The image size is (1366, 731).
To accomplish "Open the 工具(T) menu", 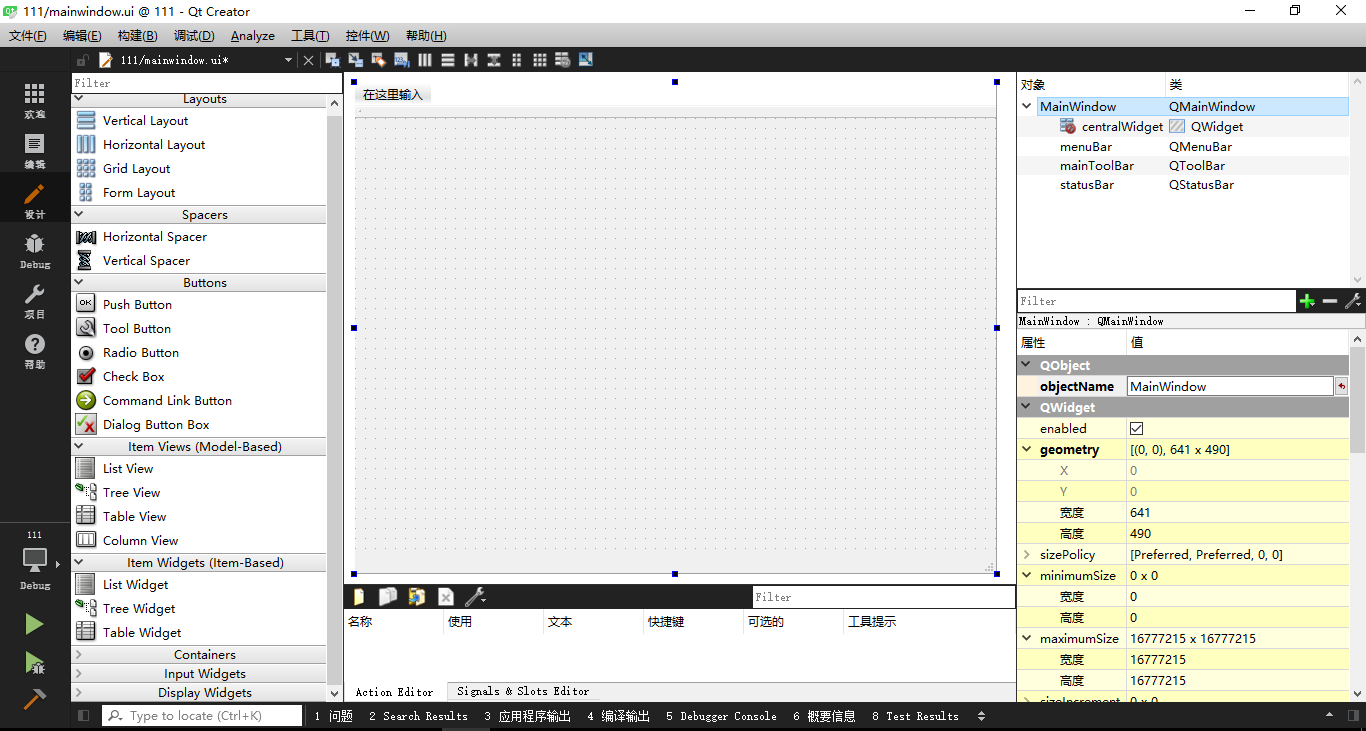I will tap(310, 35).
